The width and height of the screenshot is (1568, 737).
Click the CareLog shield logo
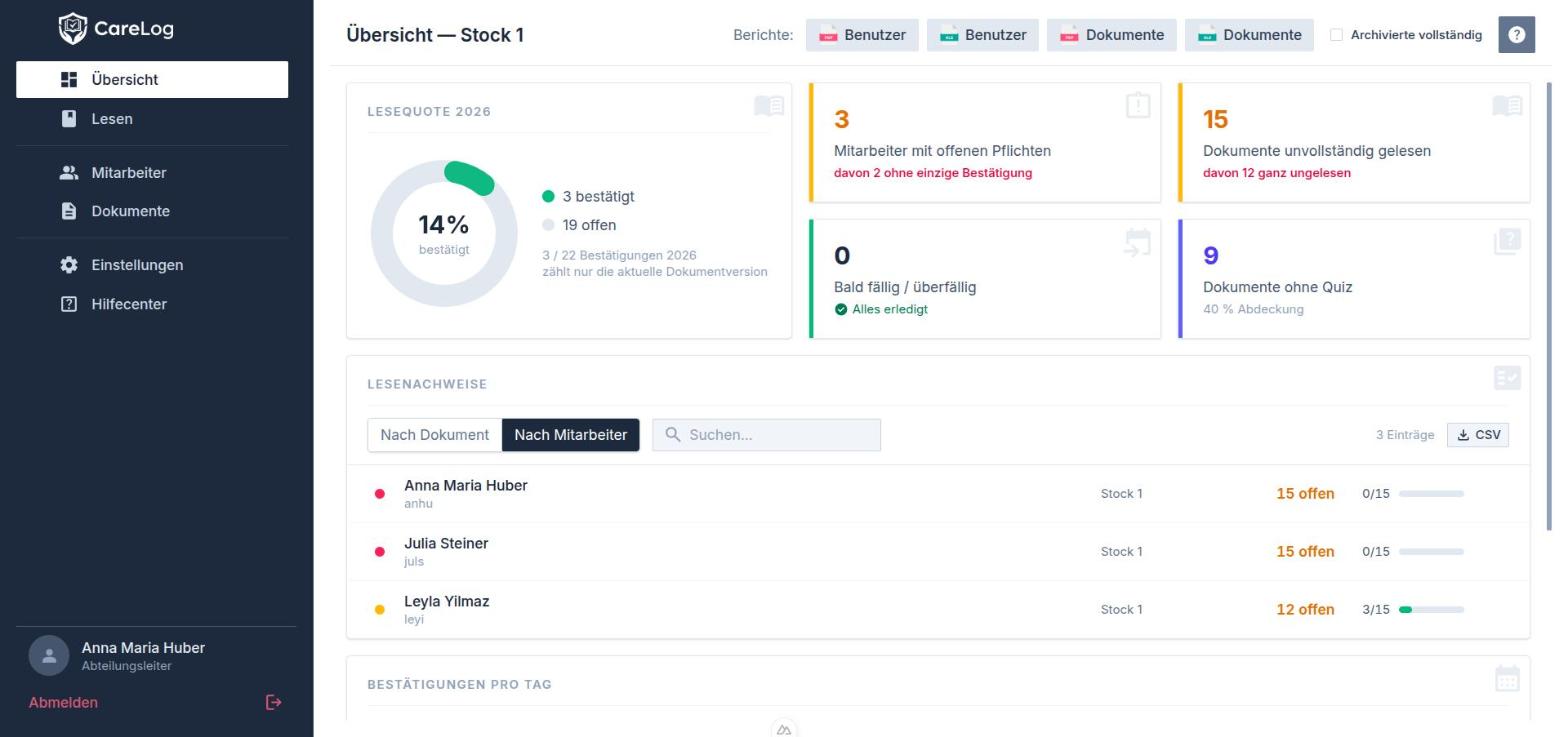tap(73, 29)
